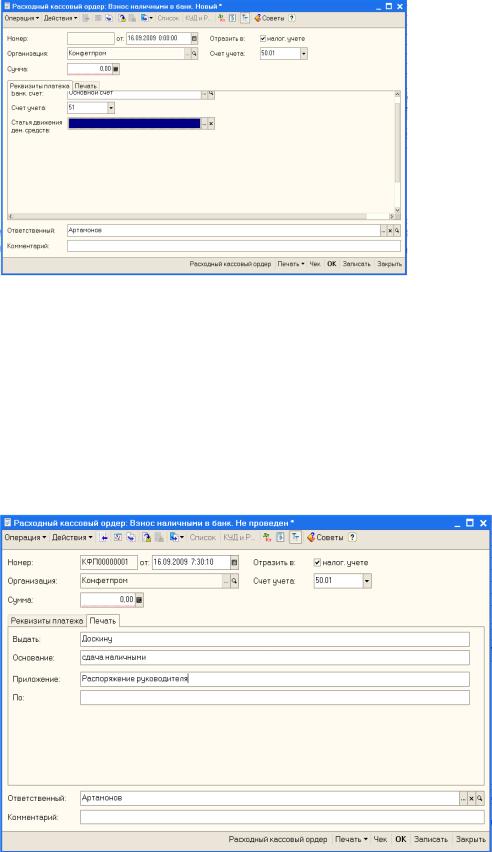Clear the Ответственный field in the bottom window
Screen dimensions: 492x852
[x=472, y=799]
